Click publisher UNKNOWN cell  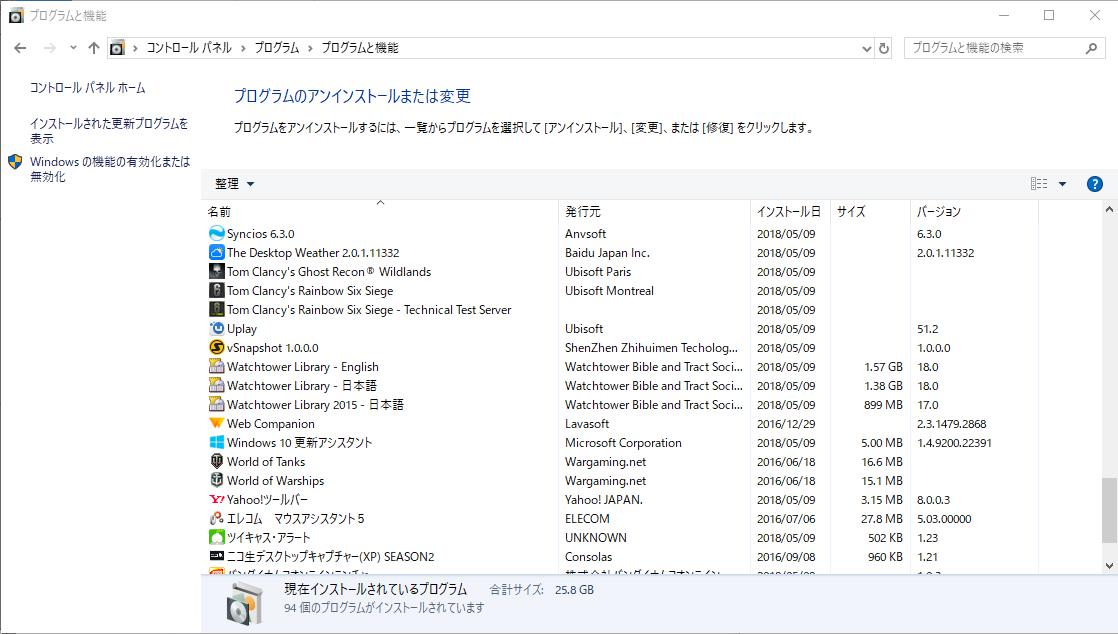click(595, 538)
